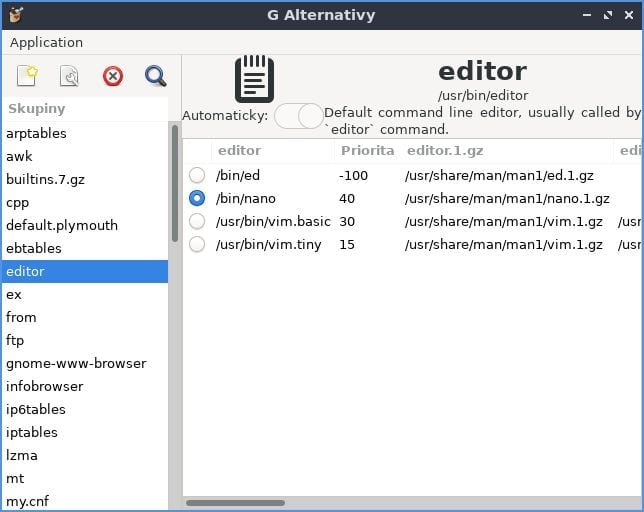Sort by Priorita column header
This screenshot has height=512, width=644.
click(x=367, y=151)
